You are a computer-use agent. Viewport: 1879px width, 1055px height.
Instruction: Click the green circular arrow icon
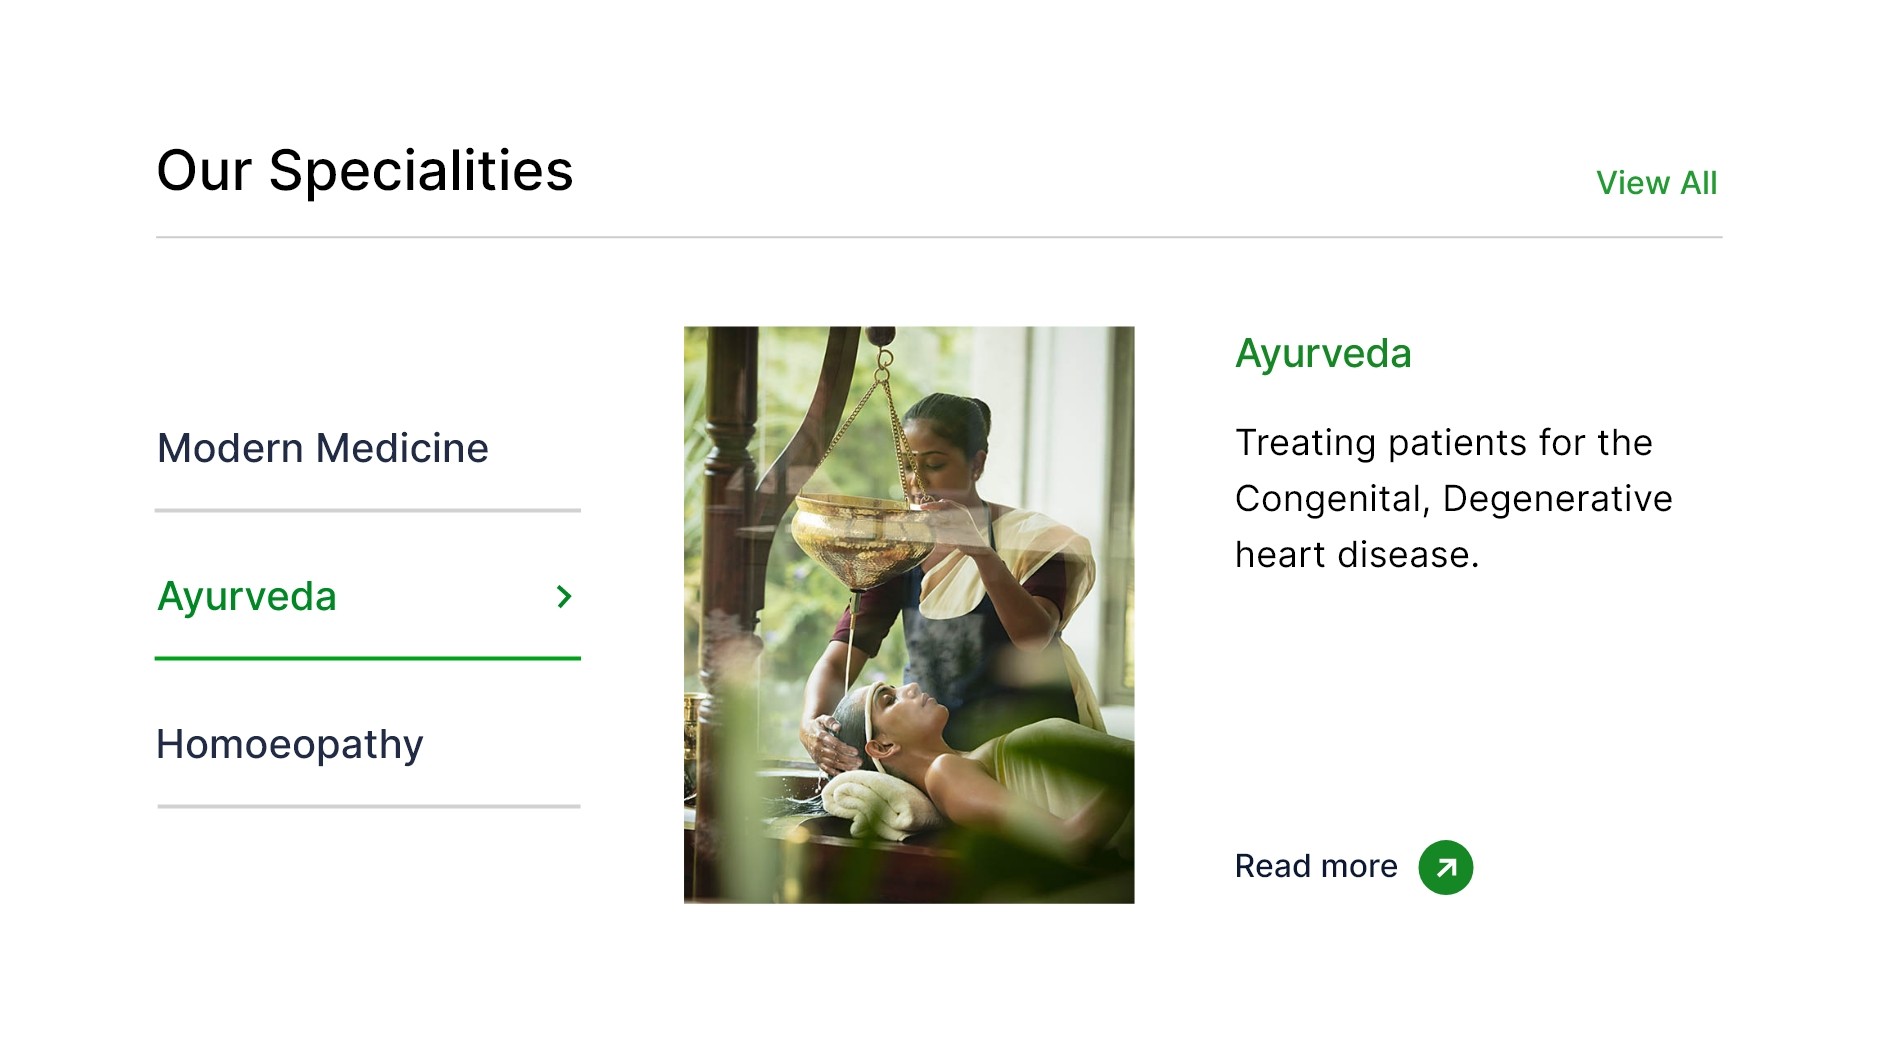coord(1445,867)
